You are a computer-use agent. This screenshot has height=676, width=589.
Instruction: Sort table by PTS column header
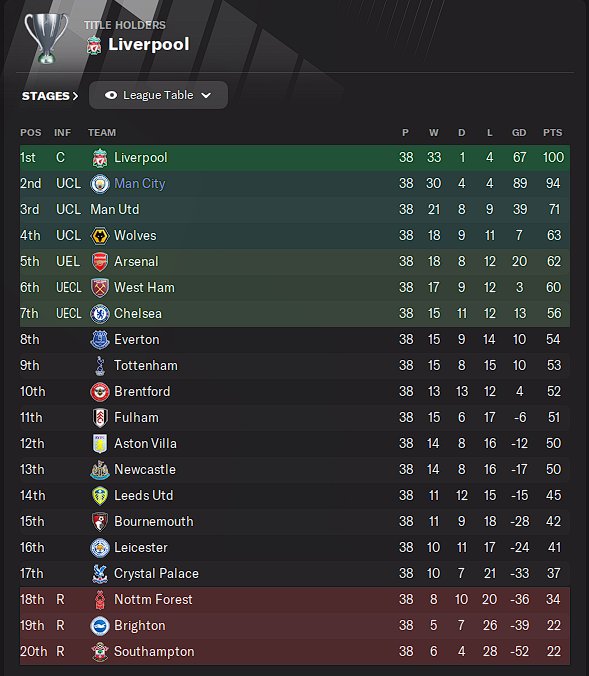[552, 133]
